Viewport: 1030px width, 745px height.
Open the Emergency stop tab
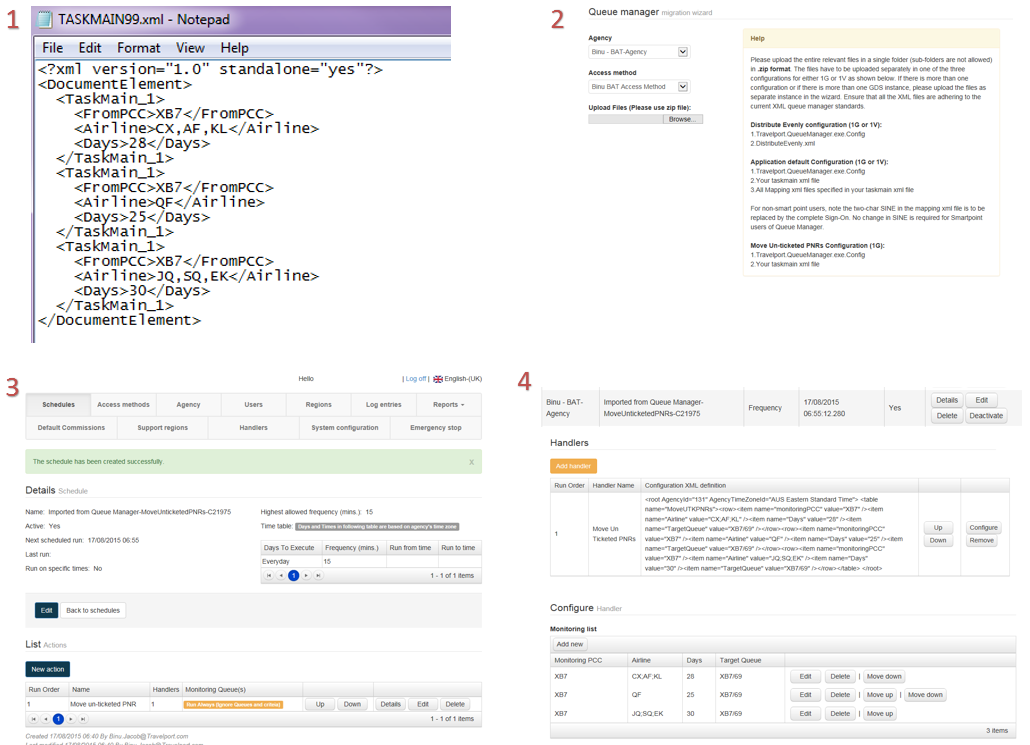pyautogui.click(x=435, y=428)
